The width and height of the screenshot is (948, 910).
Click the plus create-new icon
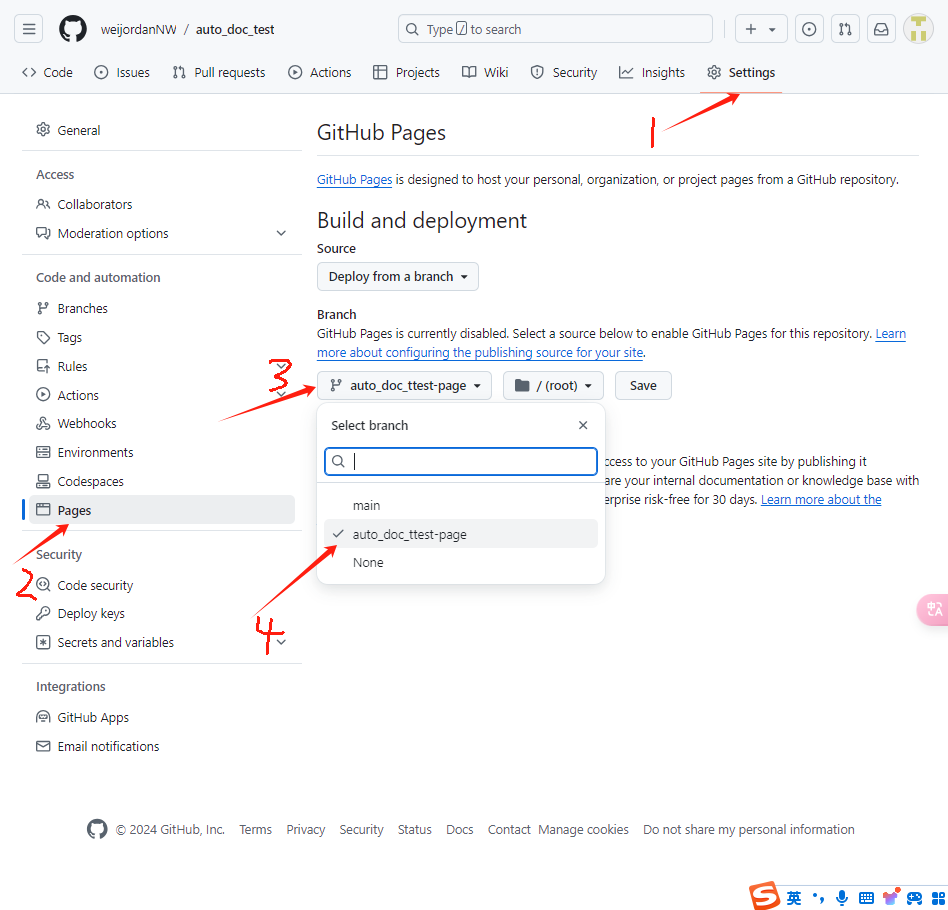tap(750, 29)
